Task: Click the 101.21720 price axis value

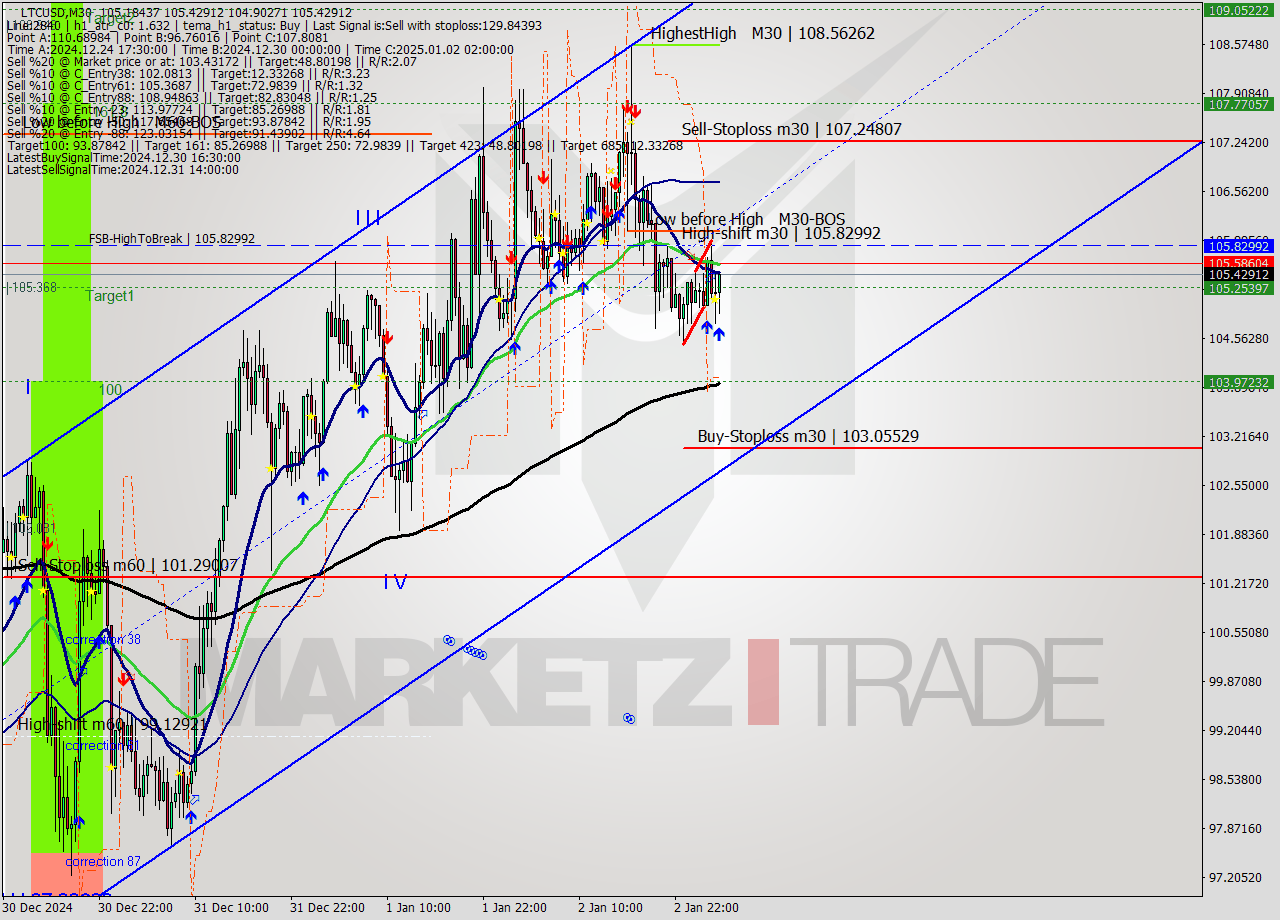Action: click(1238, 584)
